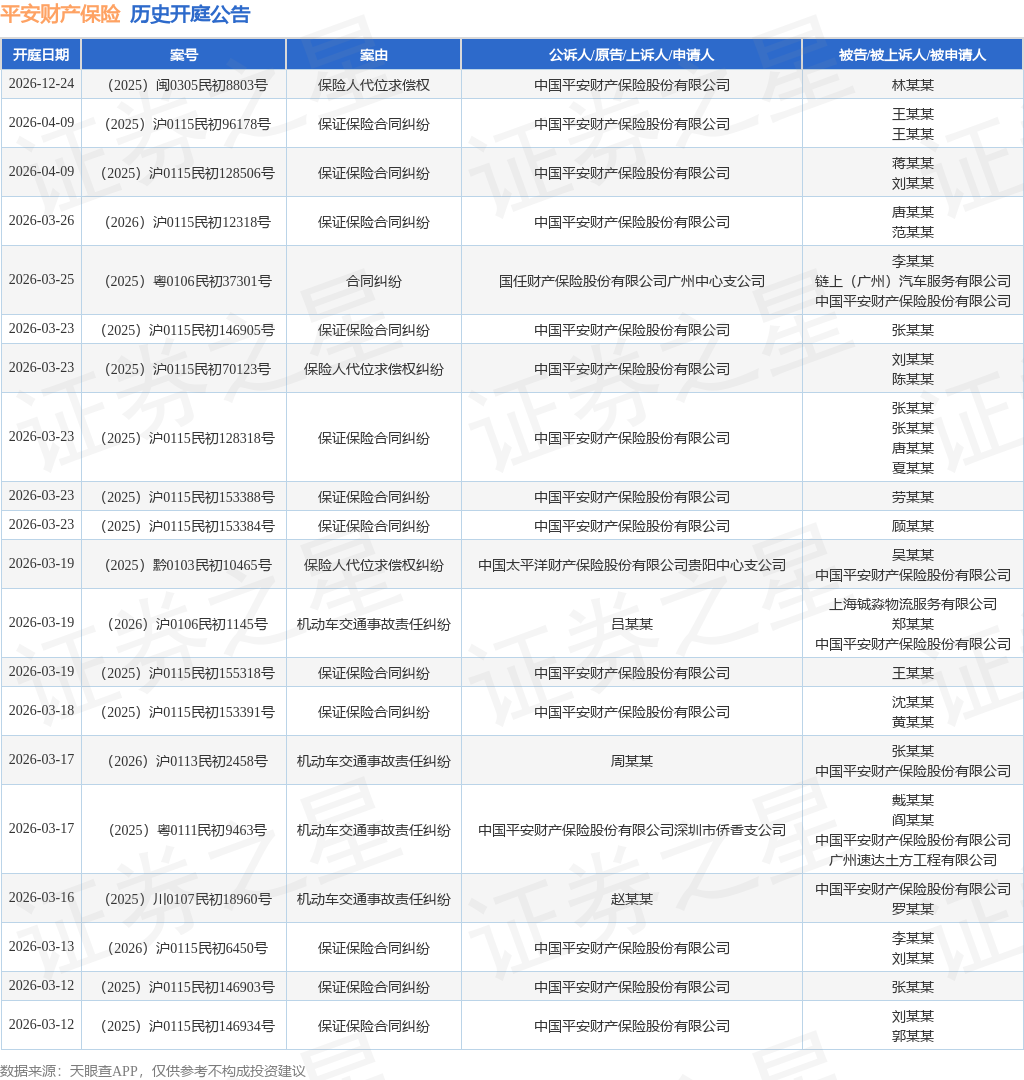Select case number (2025)沪0115民初70123号
The image size is (1024, 1080).
point(184,370)
